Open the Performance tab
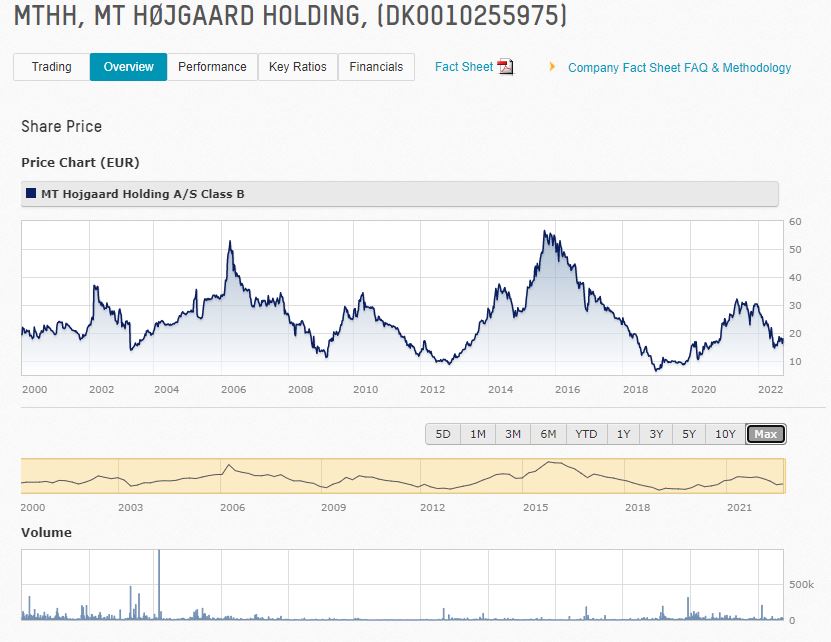 (x=212, y=67)
